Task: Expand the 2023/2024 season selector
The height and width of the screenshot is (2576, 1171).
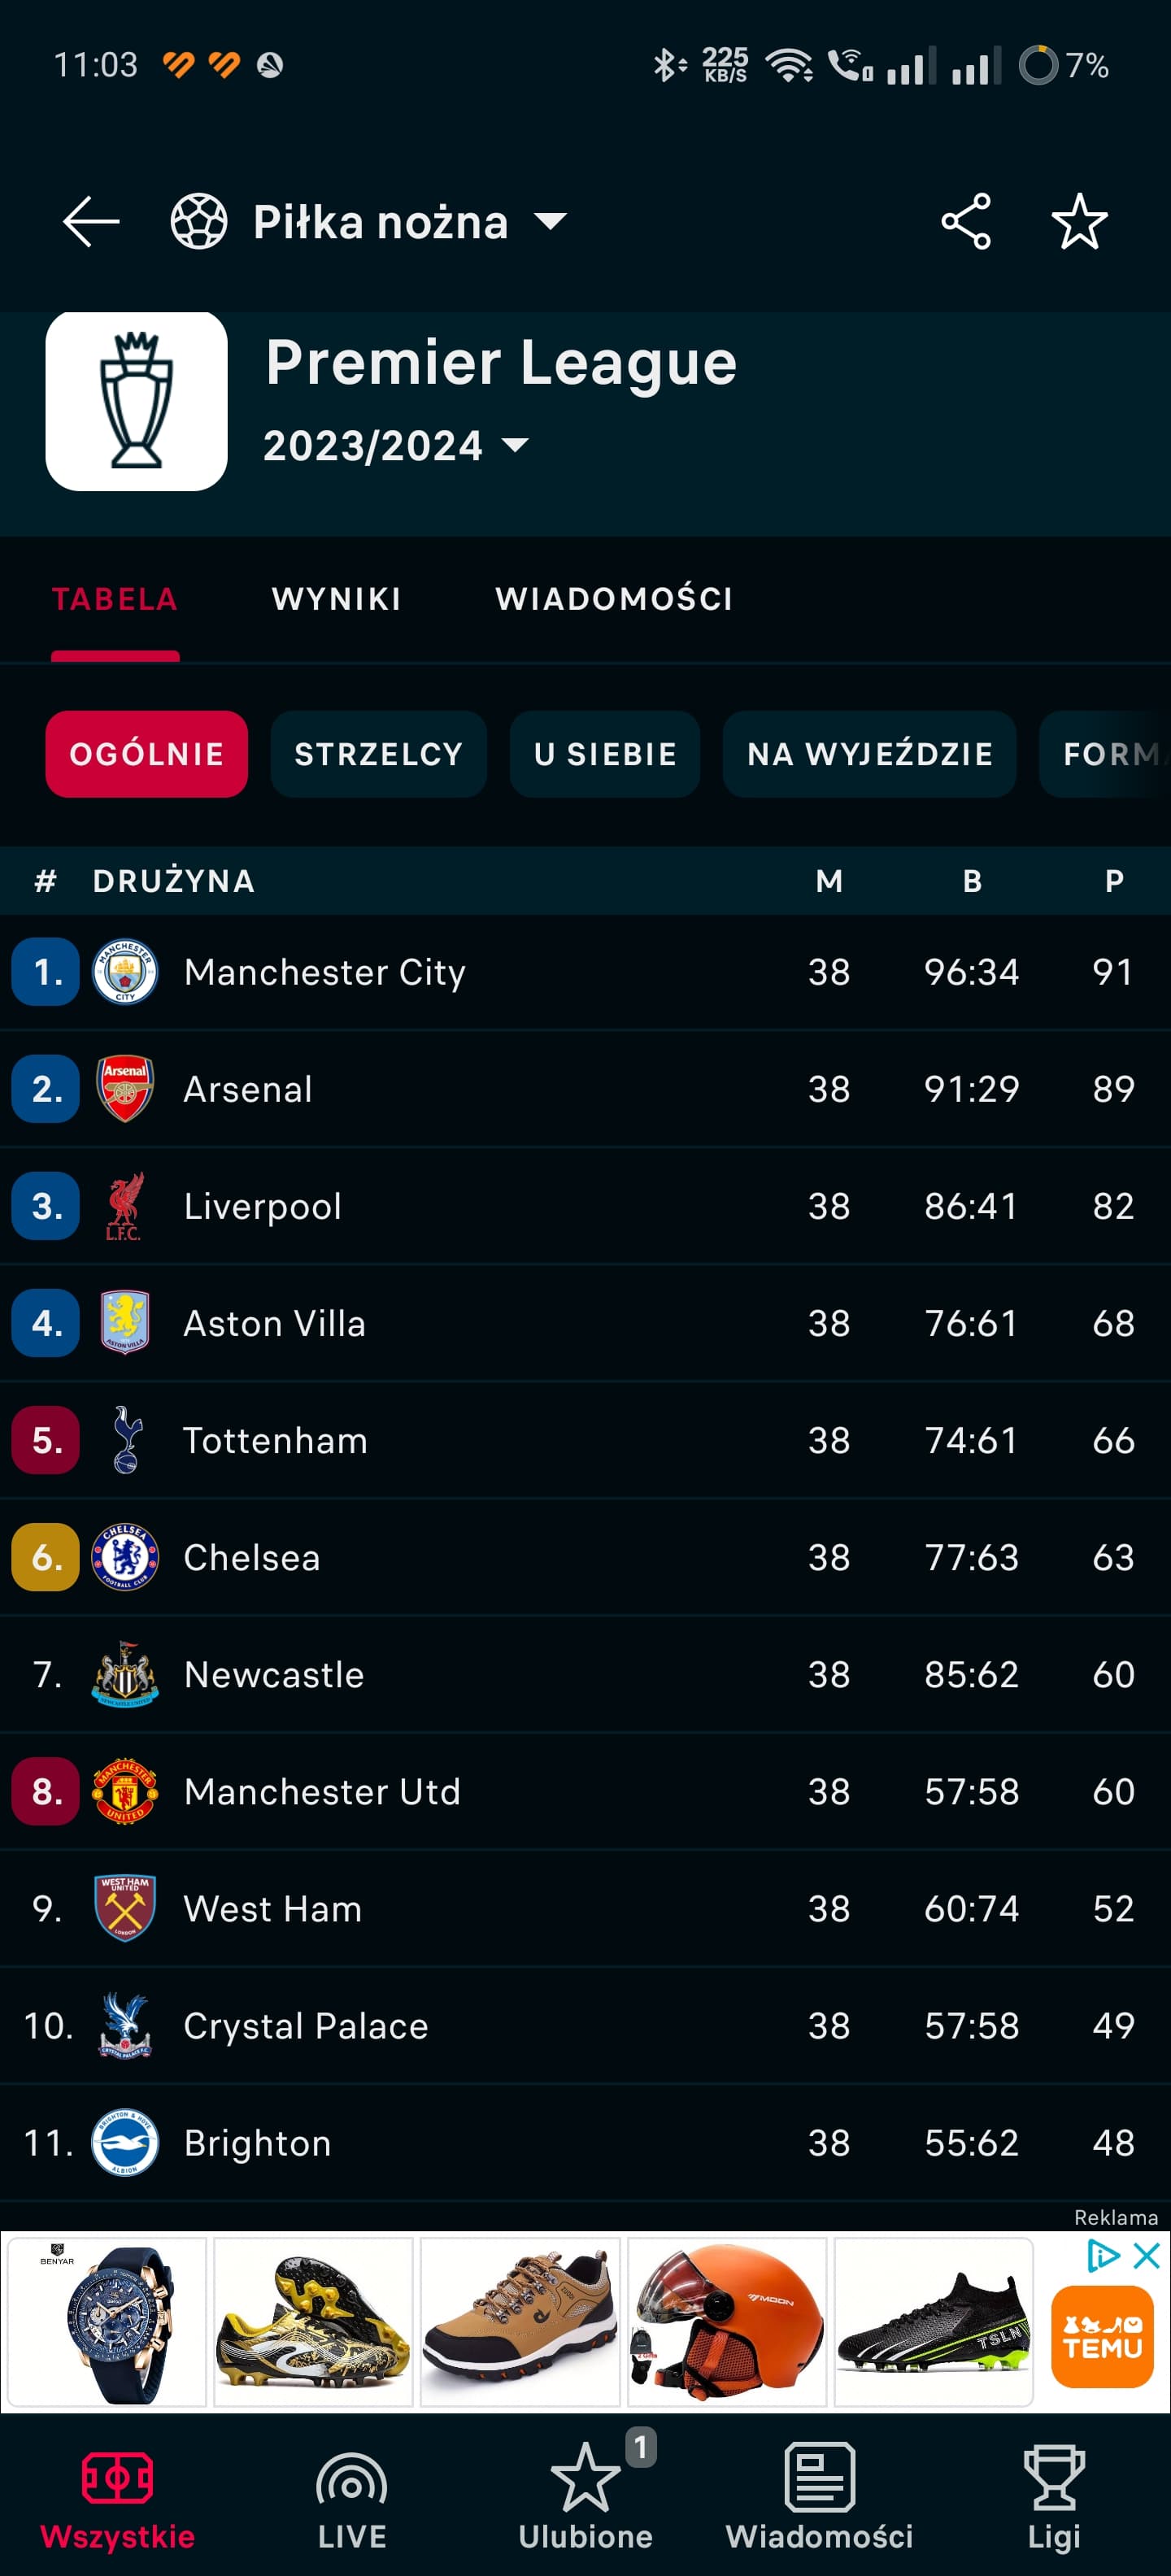Action: 396,445
